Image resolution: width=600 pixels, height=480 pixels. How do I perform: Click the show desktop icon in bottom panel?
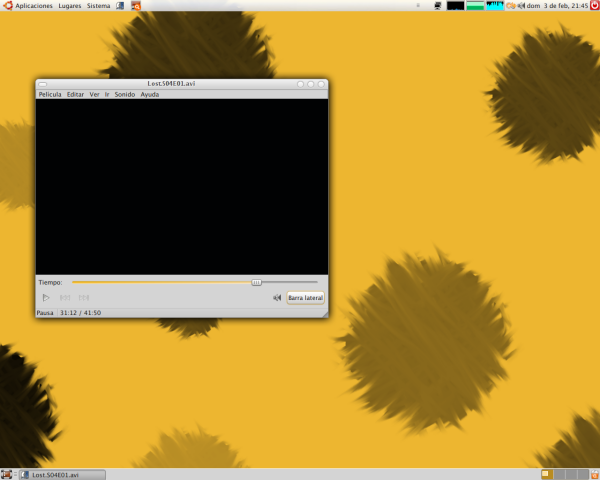pyautogui.click(x=7, y=475)
